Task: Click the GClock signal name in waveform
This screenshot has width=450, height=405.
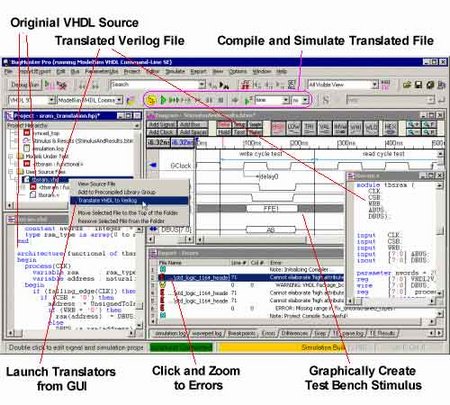Action: (181, 165)
